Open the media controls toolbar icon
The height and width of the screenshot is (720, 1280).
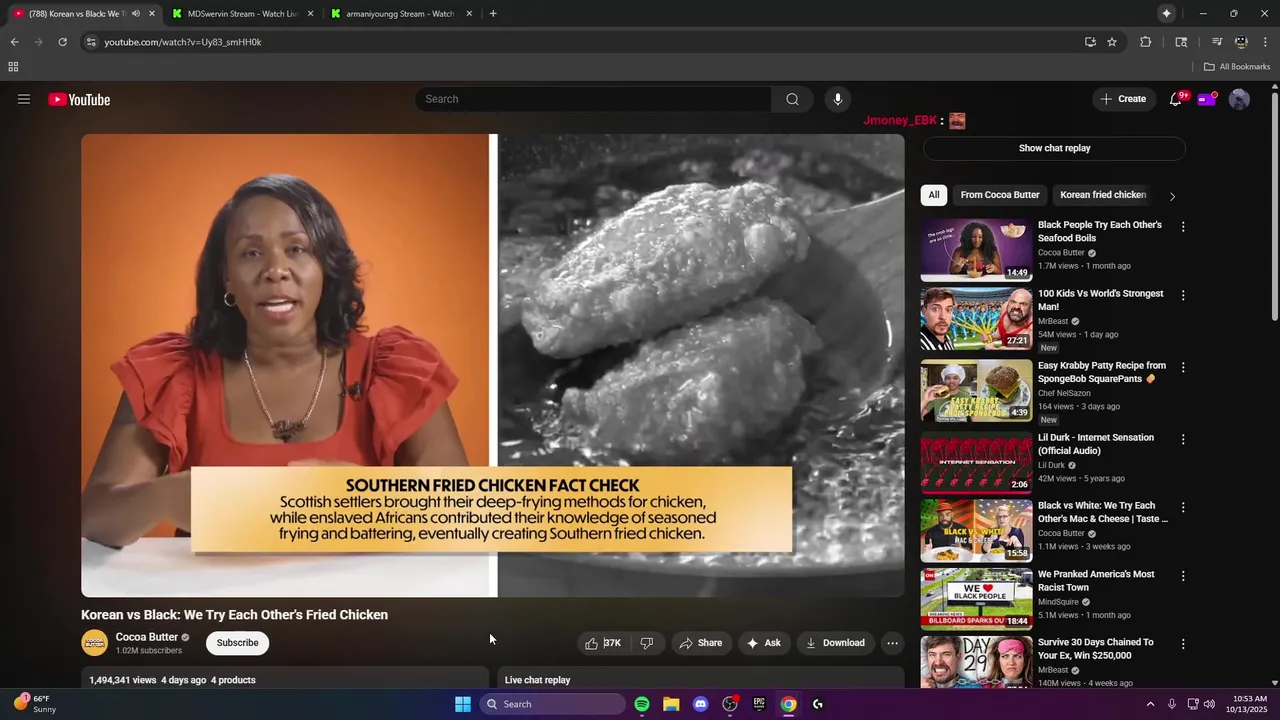tap(1217, 42)
